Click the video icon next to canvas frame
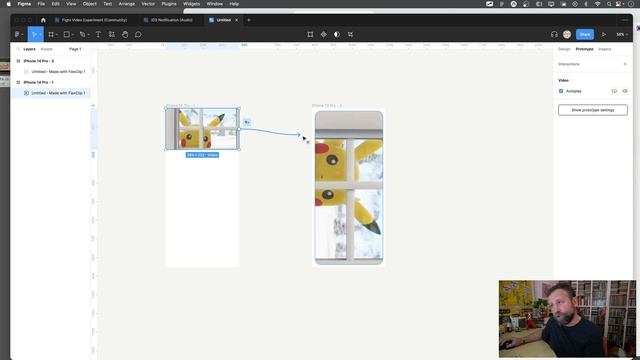The width and height of the screenshot is (640, 360). click(x=247, y=122)
